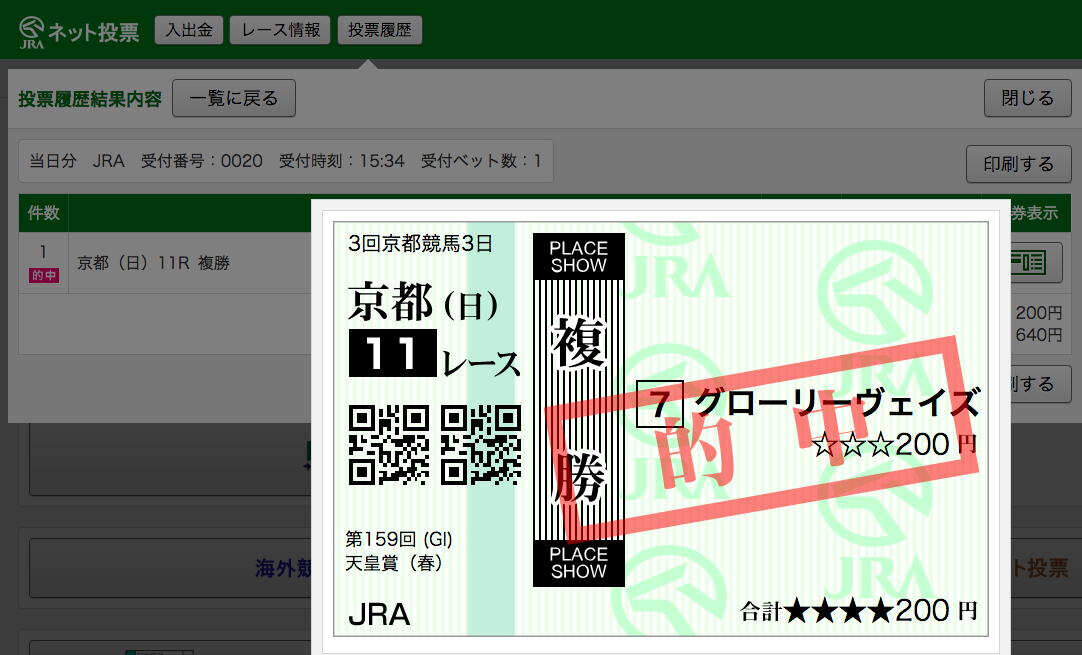This screenshot has height=655, width=1082.
Task: Open the レース情報 menu
Action: coord(280,30)
